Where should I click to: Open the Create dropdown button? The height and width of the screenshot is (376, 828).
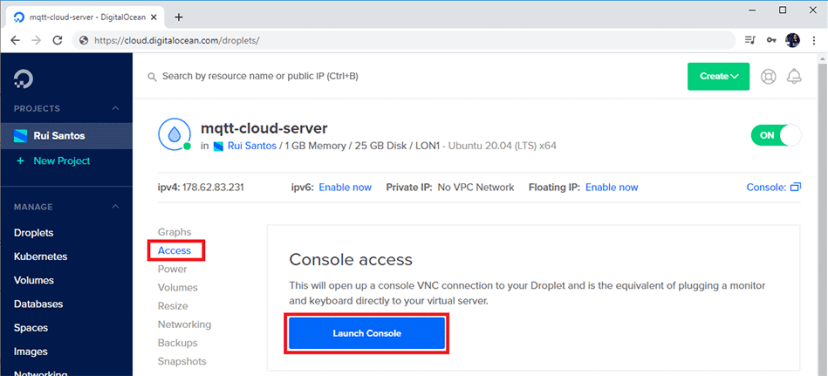718,77
